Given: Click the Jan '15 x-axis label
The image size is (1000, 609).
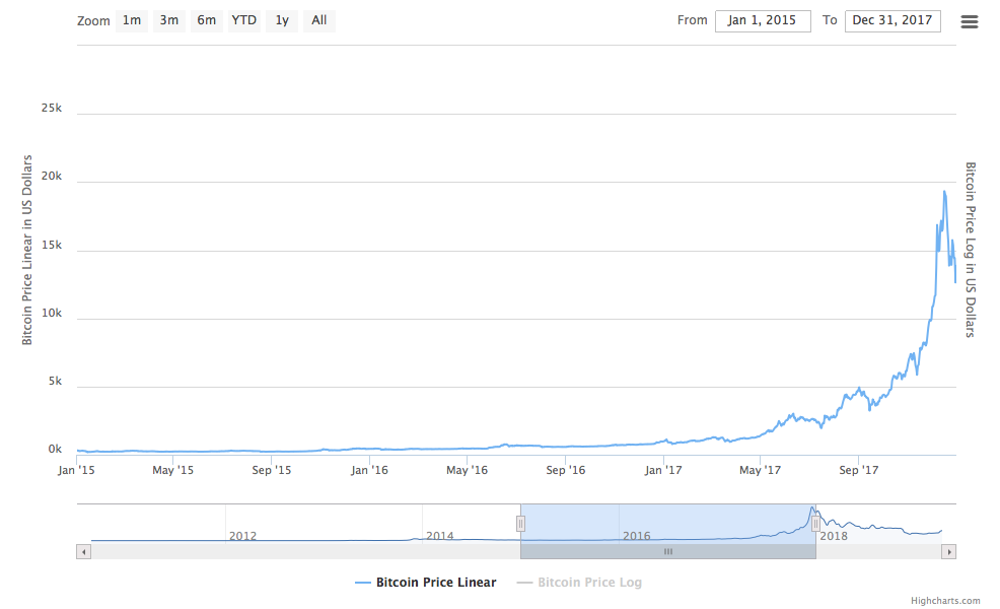Looking at the screenshot, I should coord(76,470).
